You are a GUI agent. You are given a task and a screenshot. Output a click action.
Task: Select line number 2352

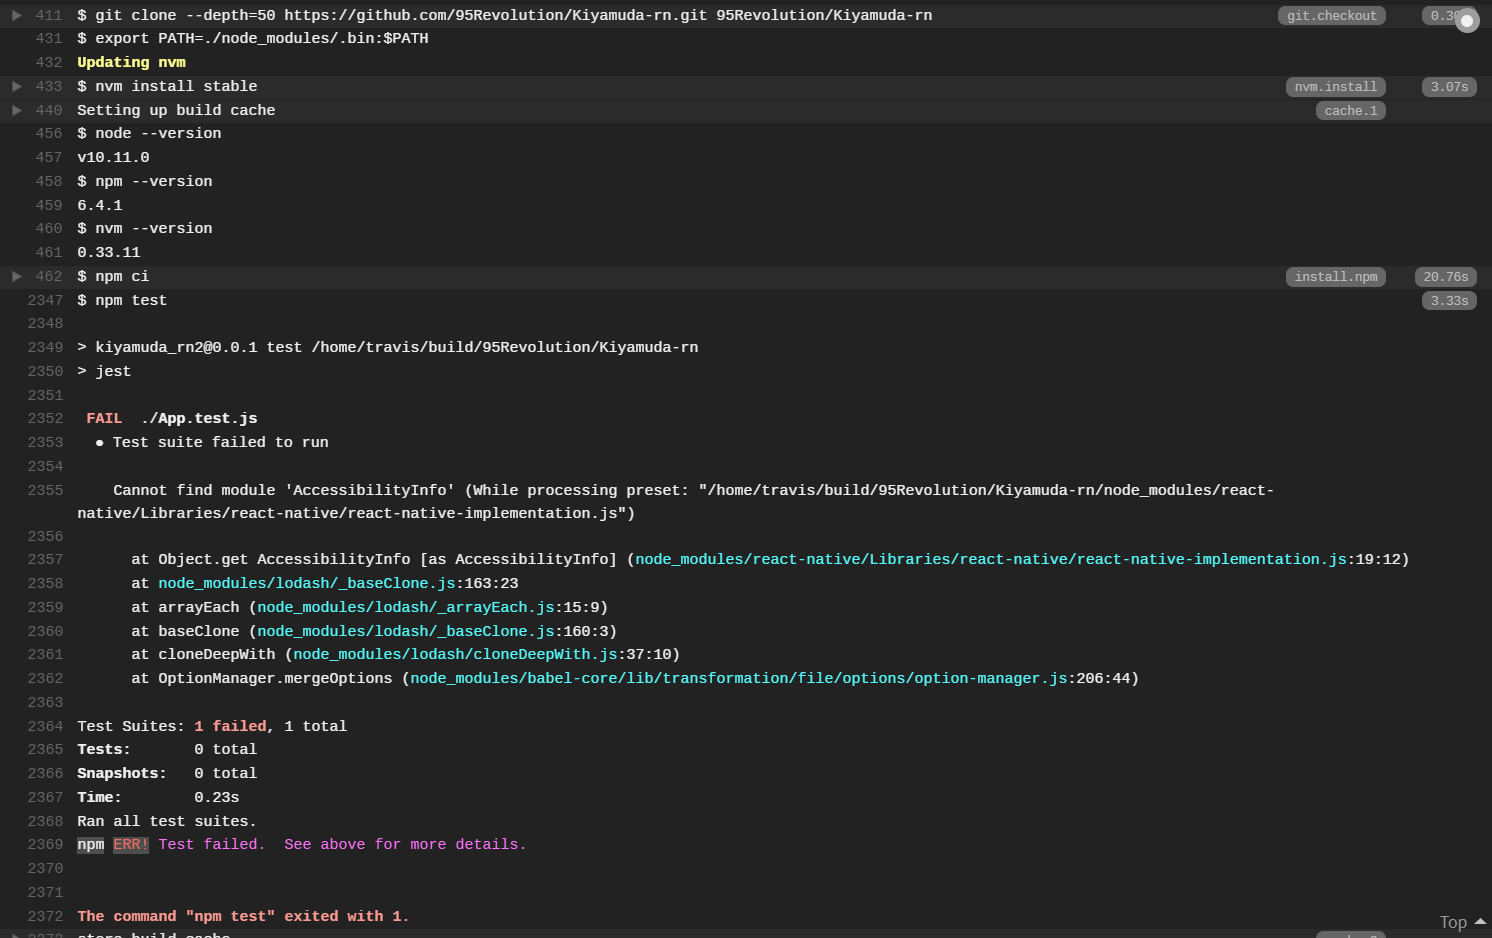pyautogui.click(x=45, y=418)
